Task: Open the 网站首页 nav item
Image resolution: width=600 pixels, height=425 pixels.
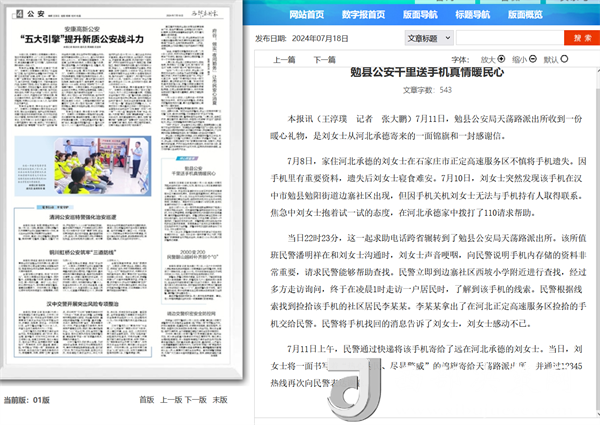Action: coord(306,14)
